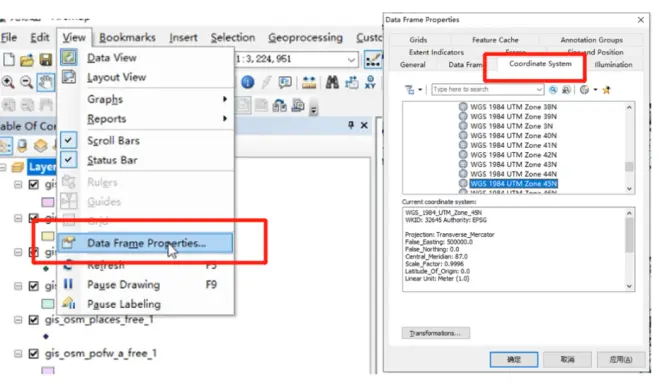Click List By Source icon
This screenshot has height=388, width=660.
pos(23,146)
